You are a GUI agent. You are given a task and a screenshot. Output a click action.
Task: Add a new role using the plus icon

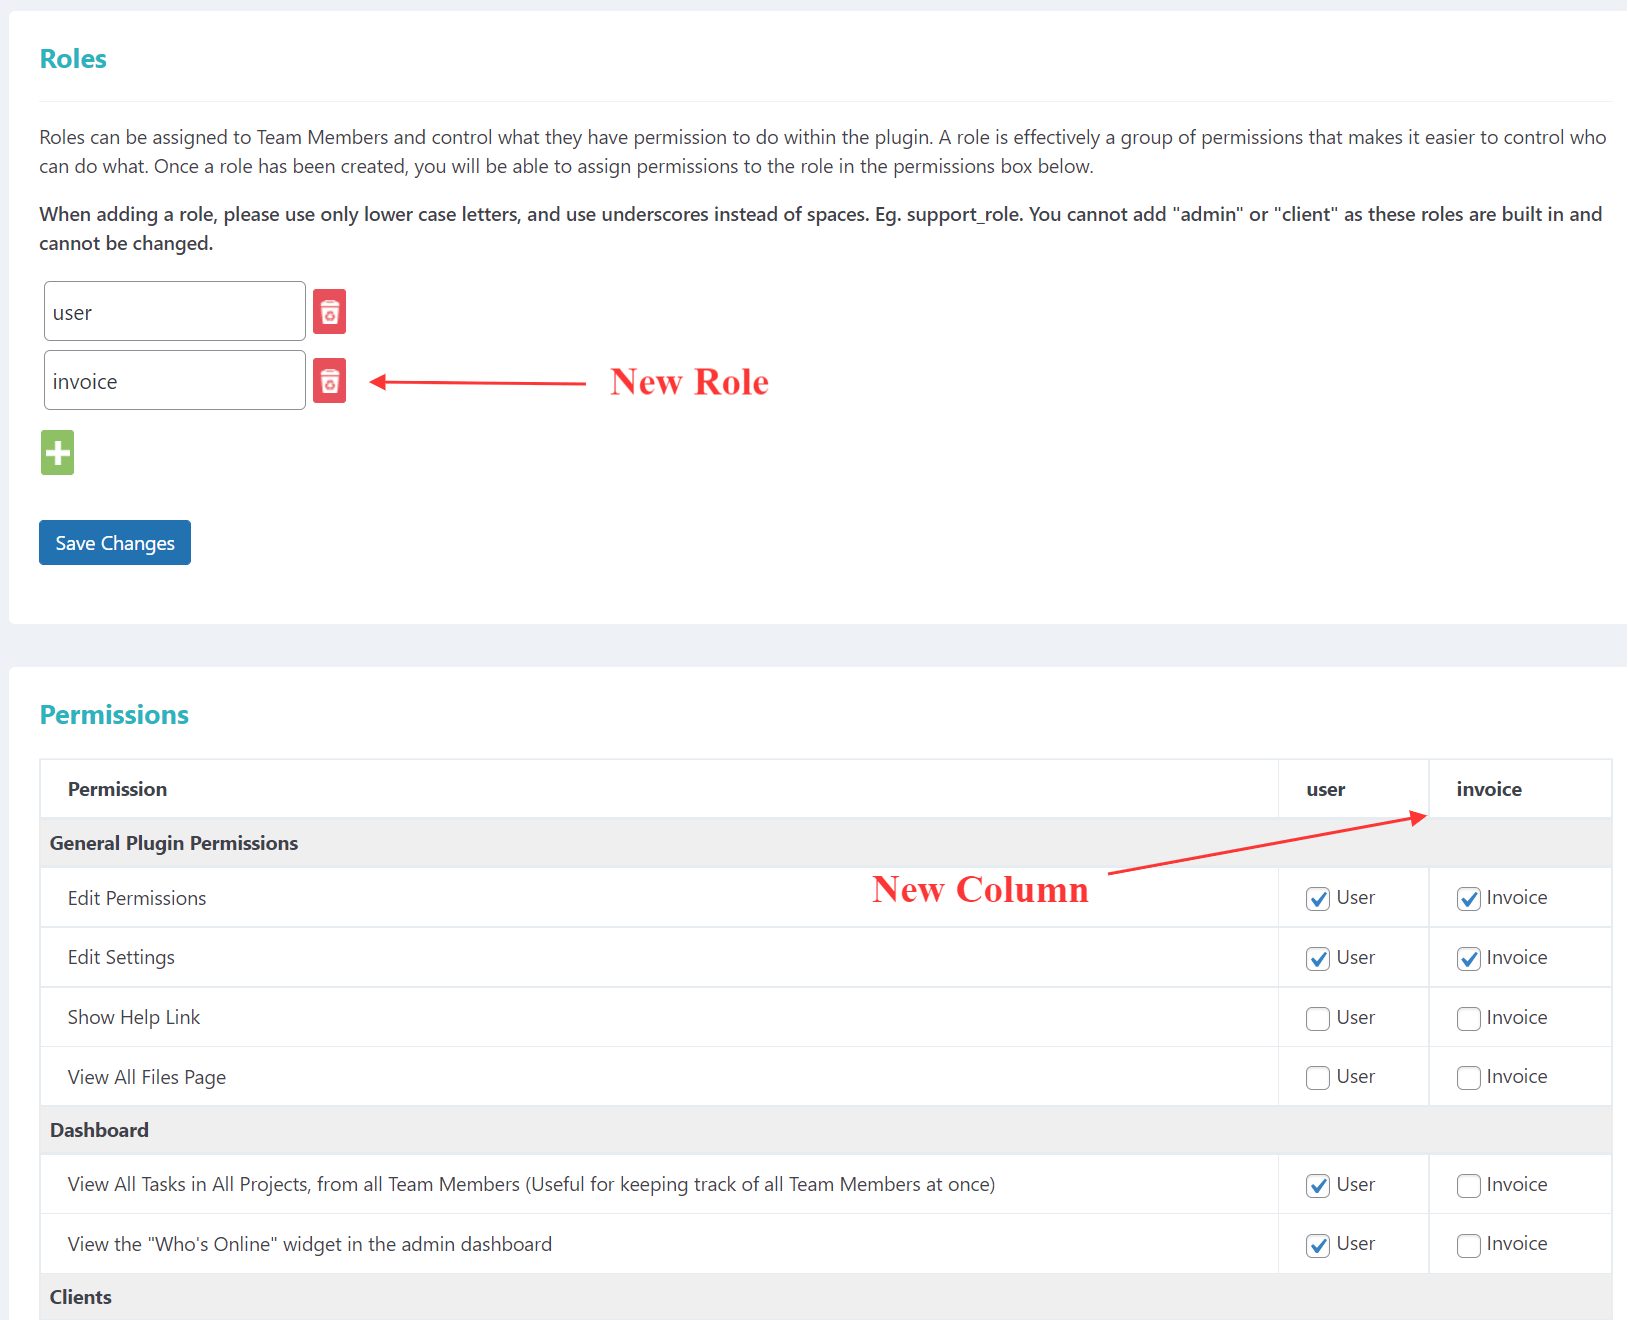point(57,452)
